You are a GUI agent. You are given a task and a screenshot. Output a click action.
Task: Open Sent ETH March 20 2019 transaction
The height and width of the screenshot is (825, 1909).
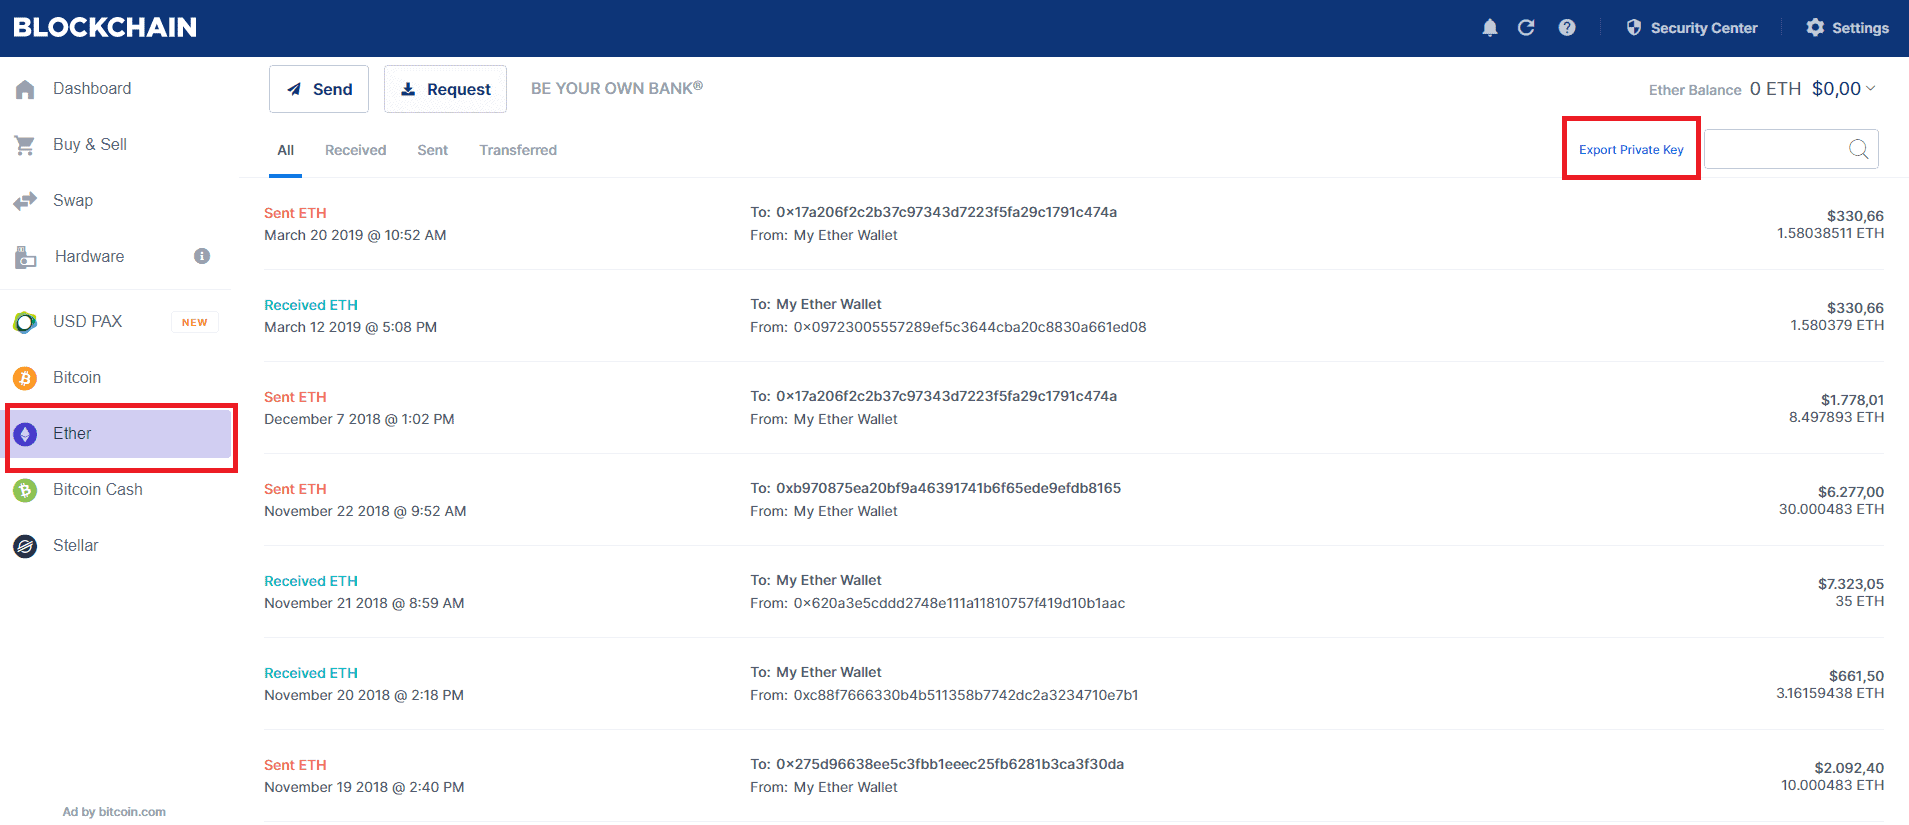(x=1074, y=224)
